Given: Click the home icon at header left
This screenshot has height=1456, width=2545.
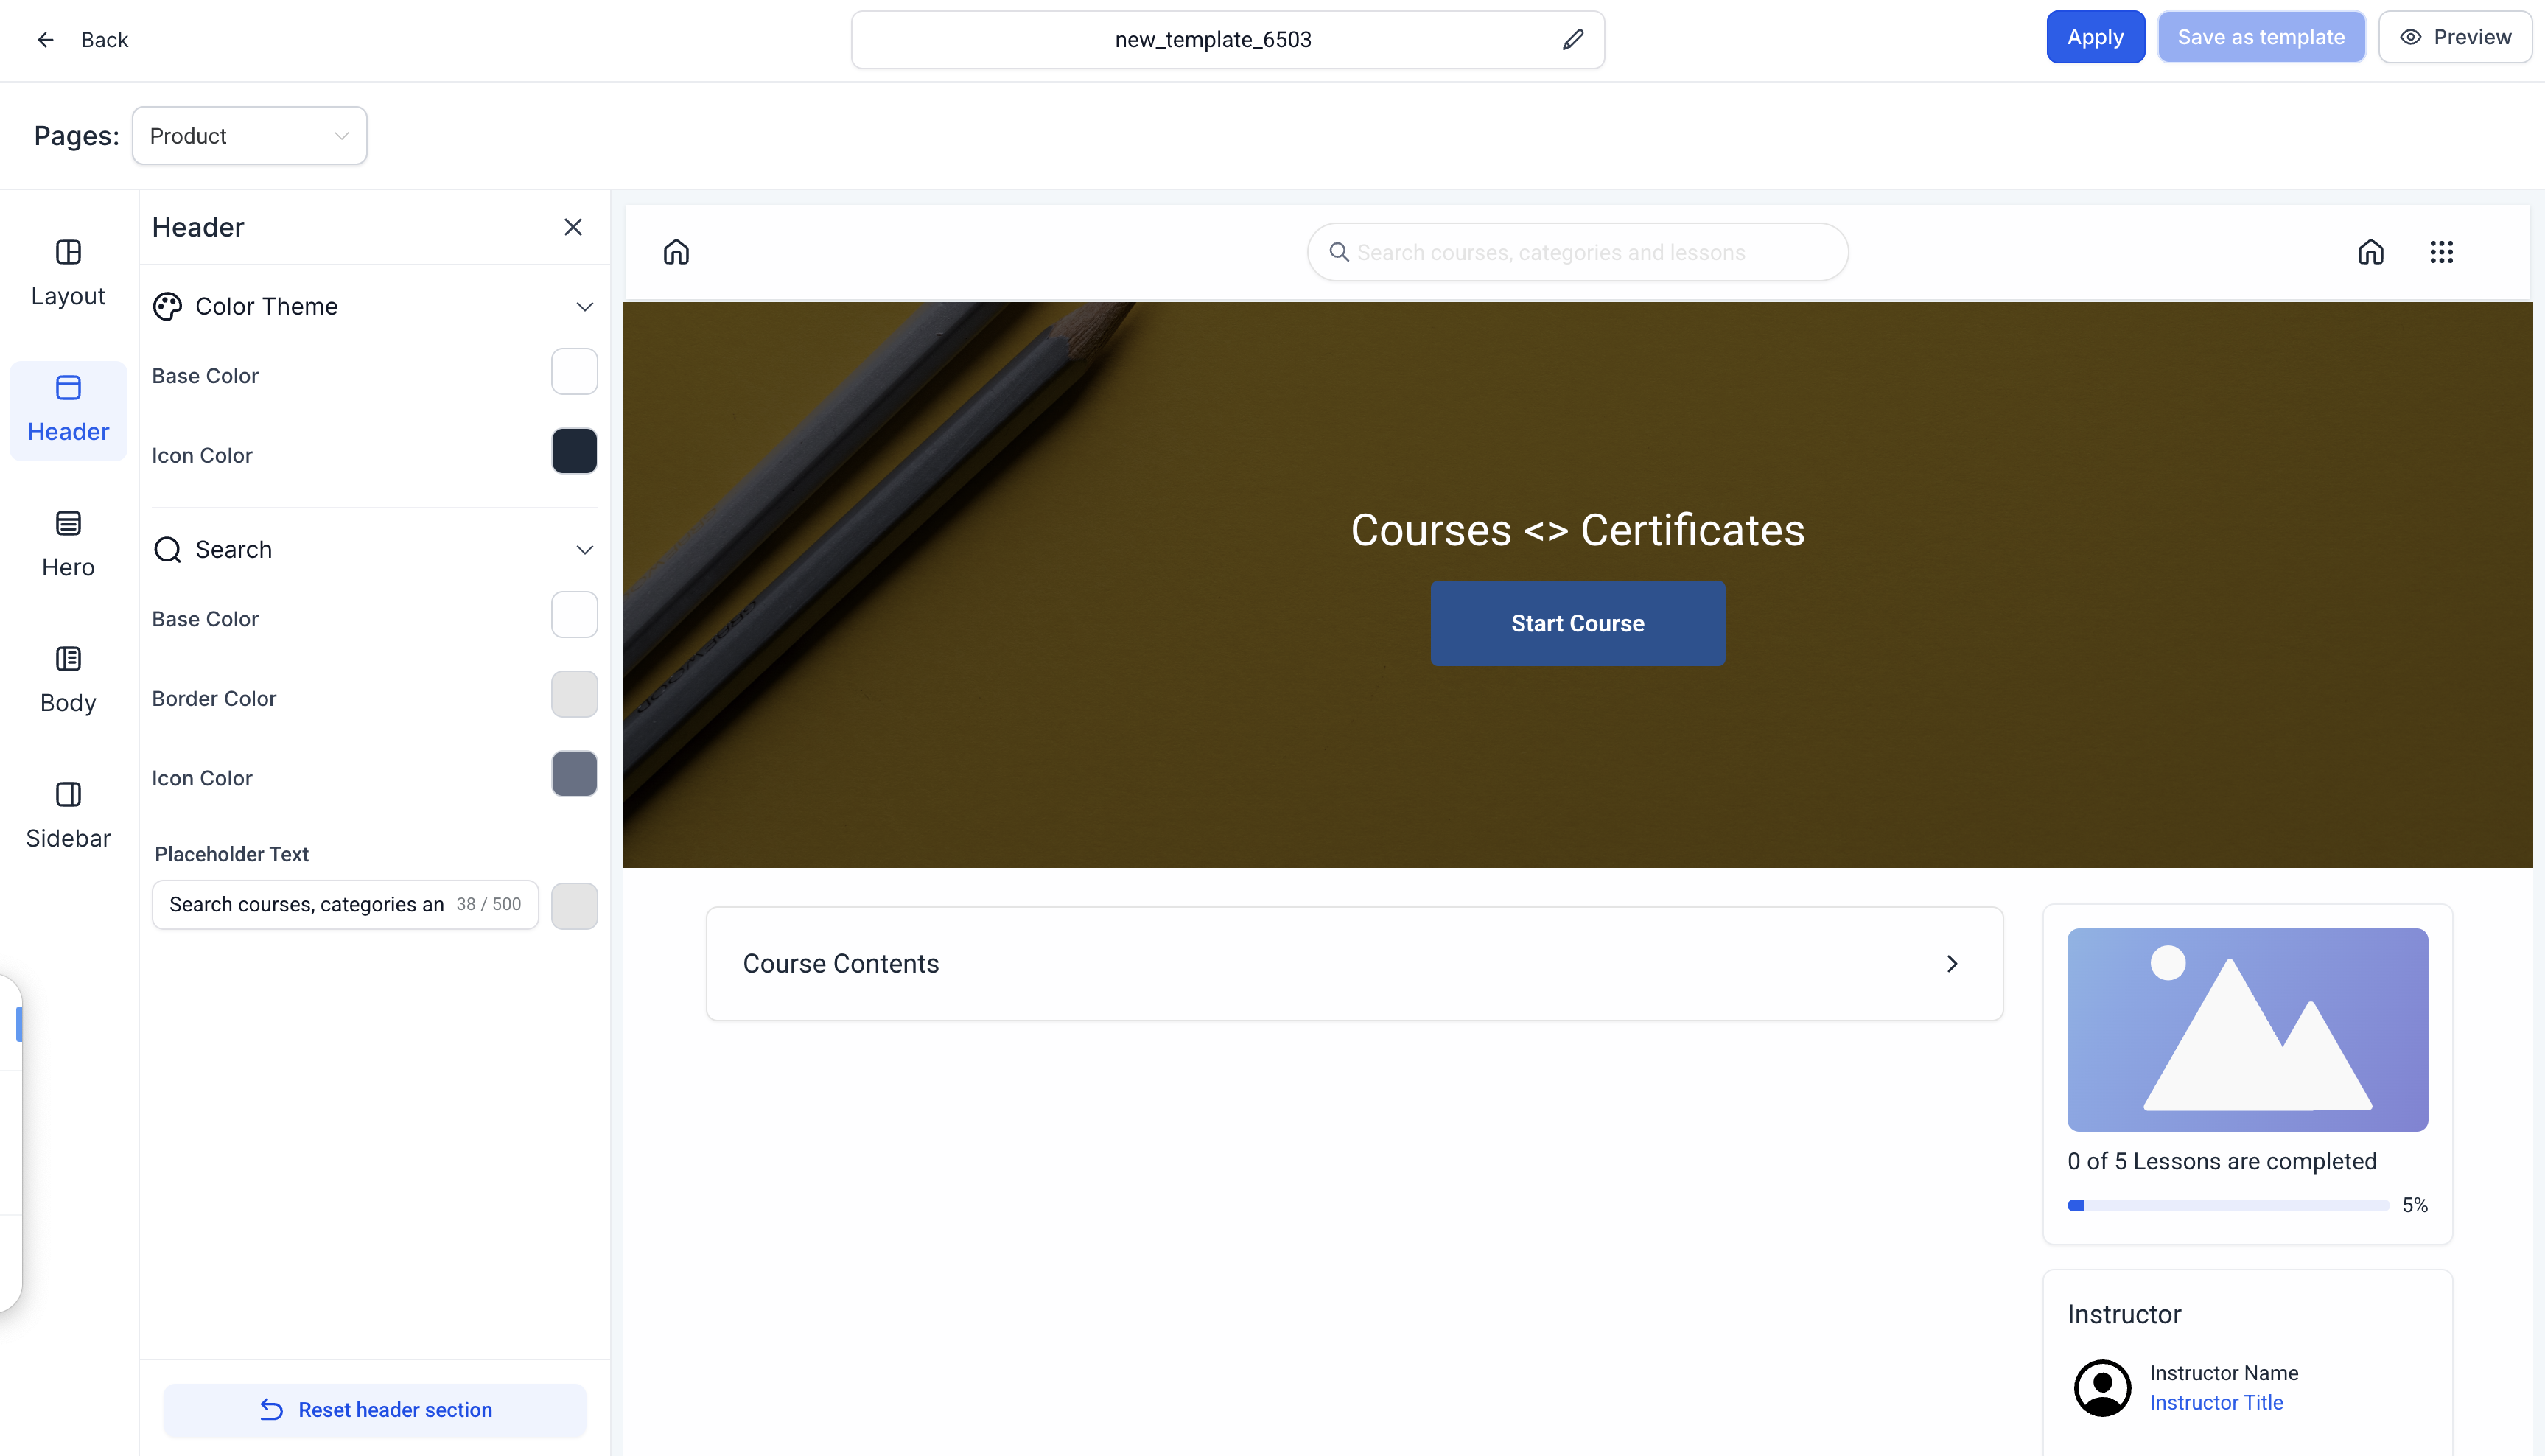Looking at the screenshot, I should [676, 252].
